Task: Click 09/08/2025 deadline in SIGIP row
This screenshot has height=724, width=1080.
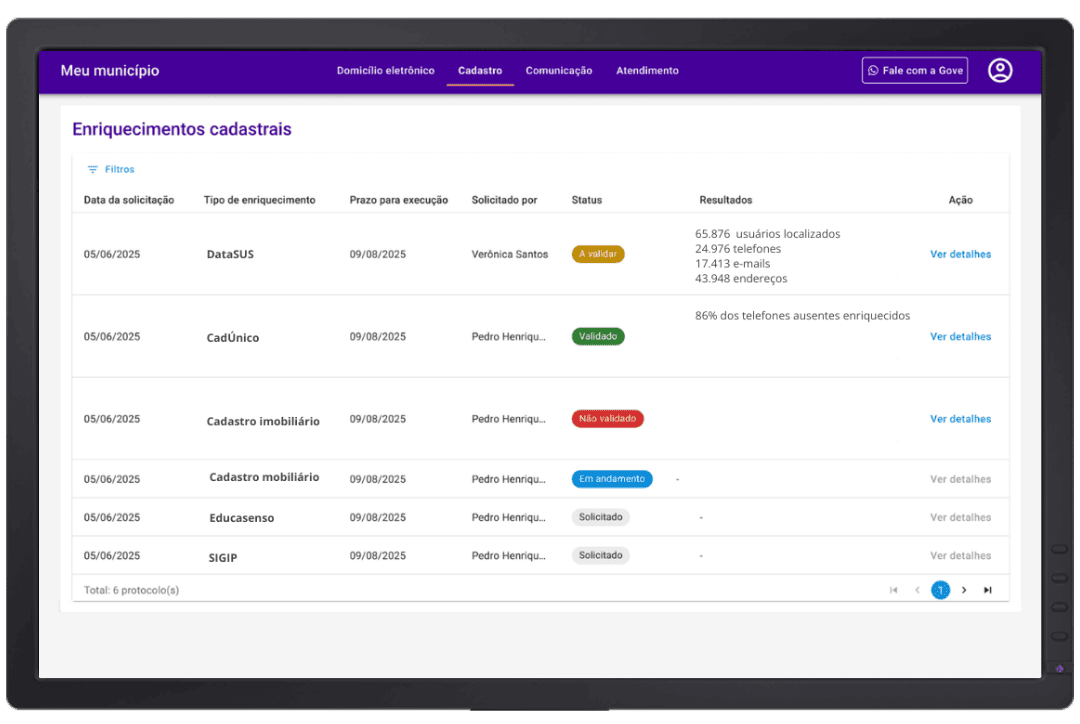Action: [x=377, y=555]
